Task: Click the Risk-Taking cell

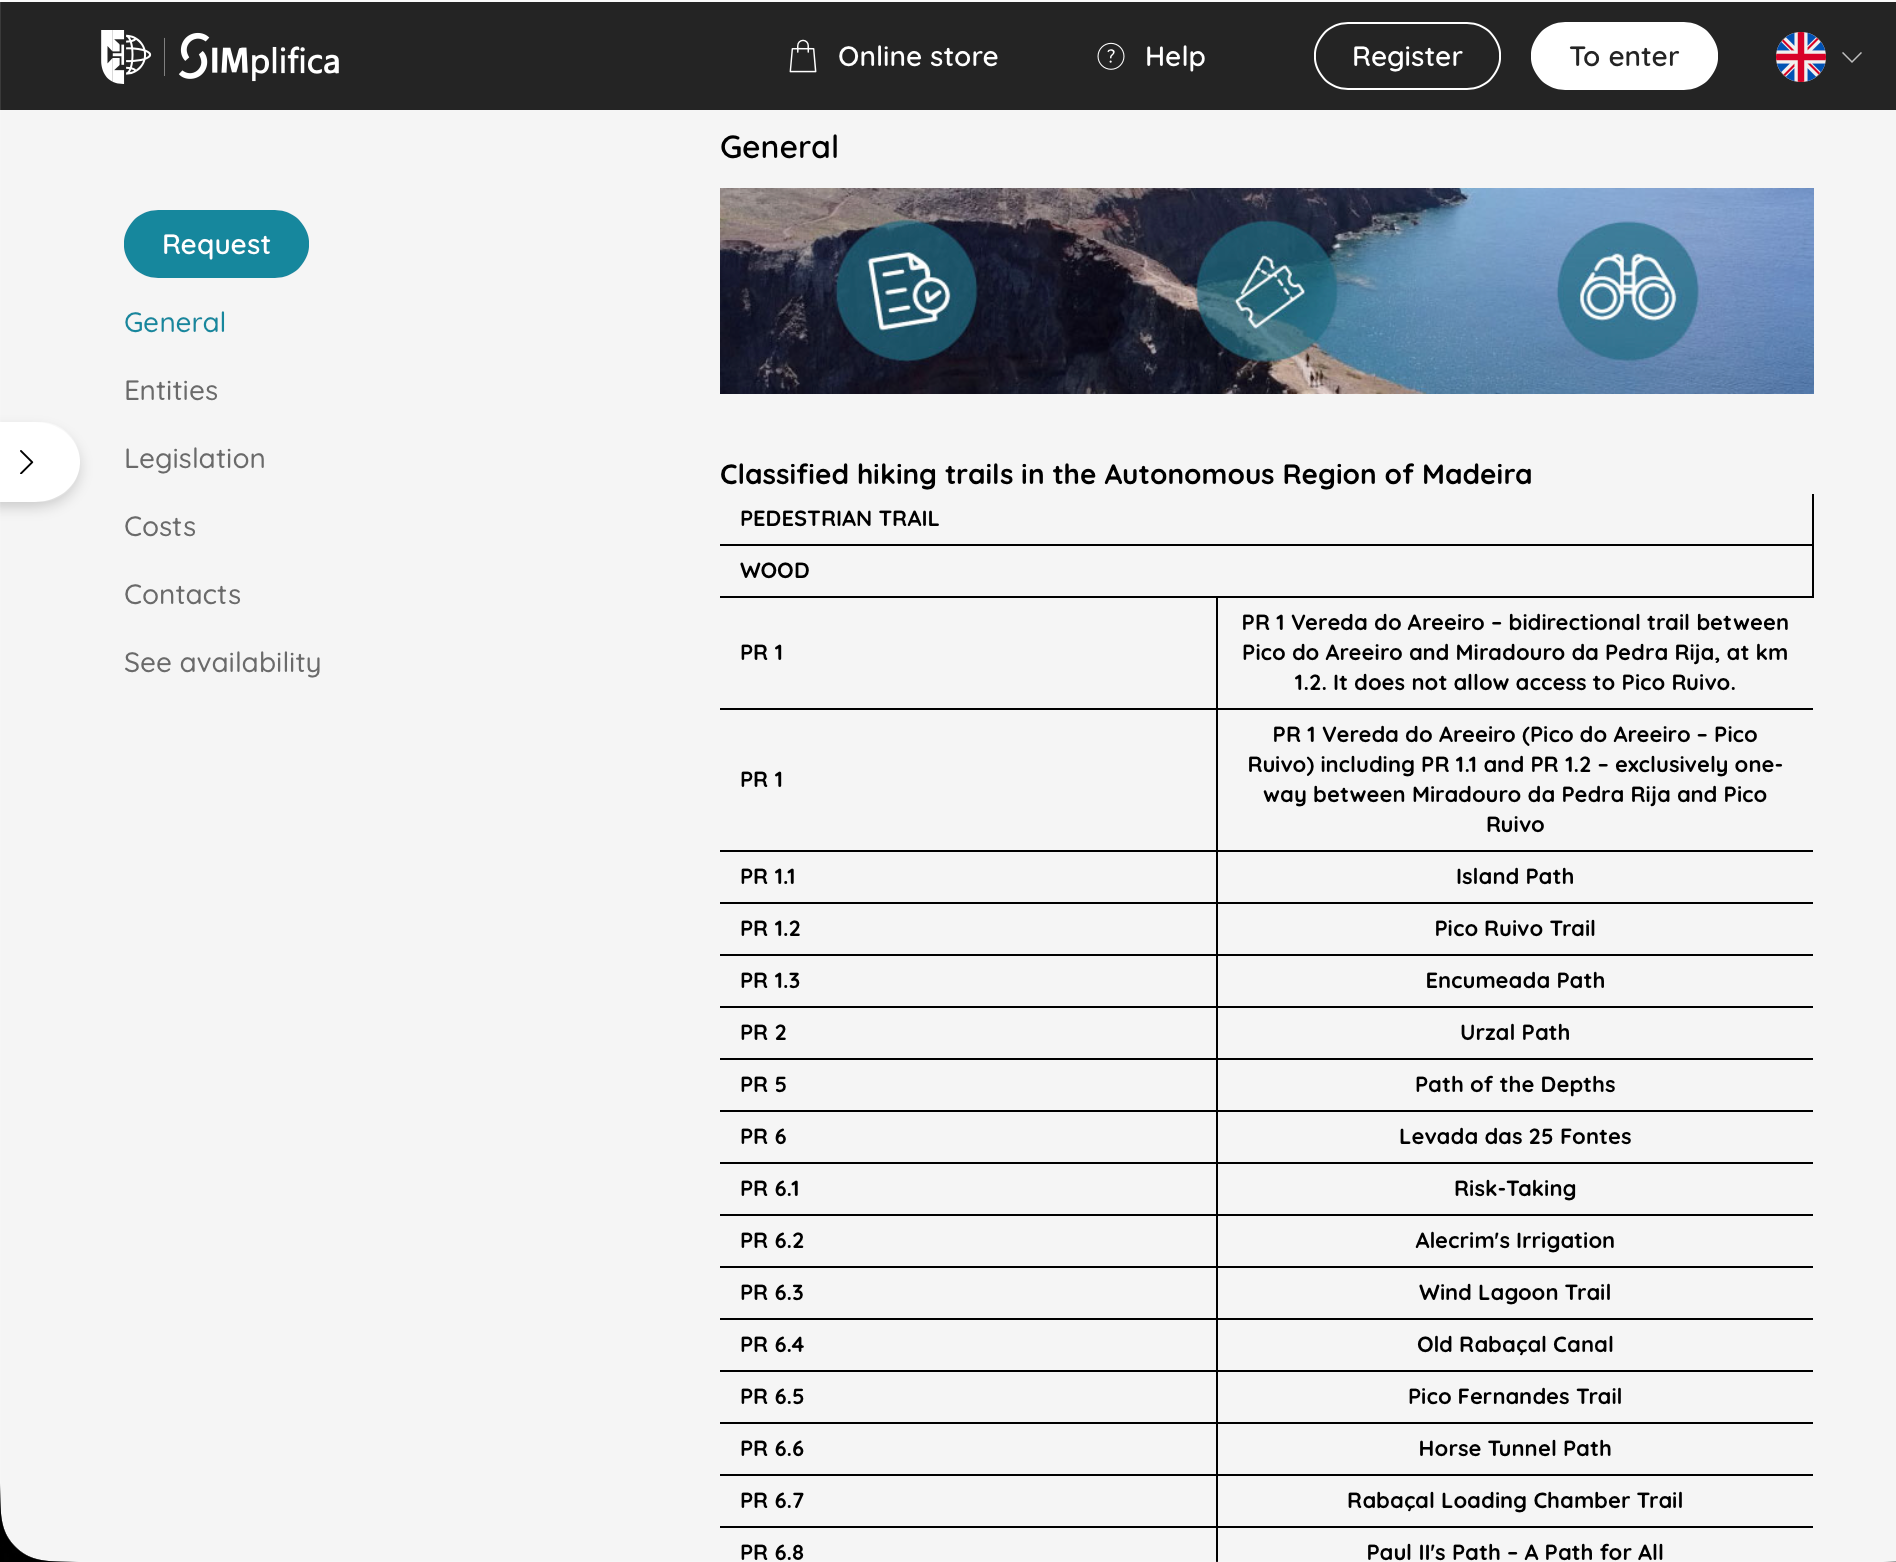Action: (1515, 1189)
